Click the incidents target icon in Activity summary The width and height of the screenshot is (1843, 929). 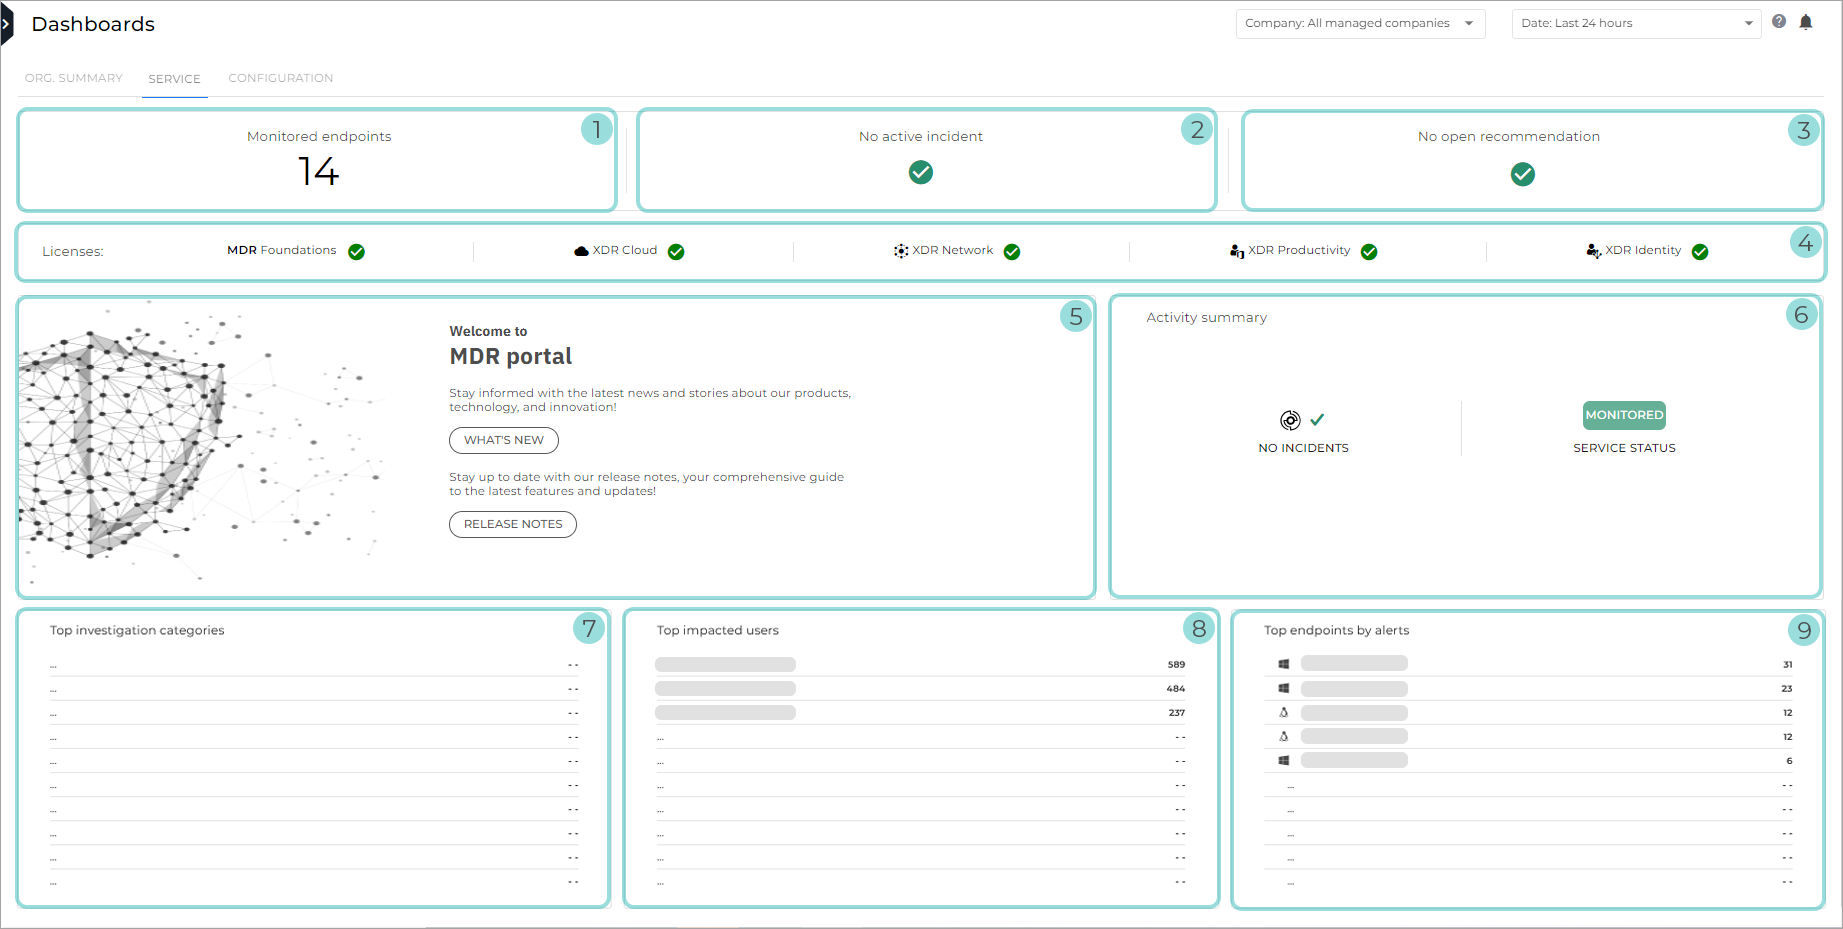click(x=1290, y=420)
